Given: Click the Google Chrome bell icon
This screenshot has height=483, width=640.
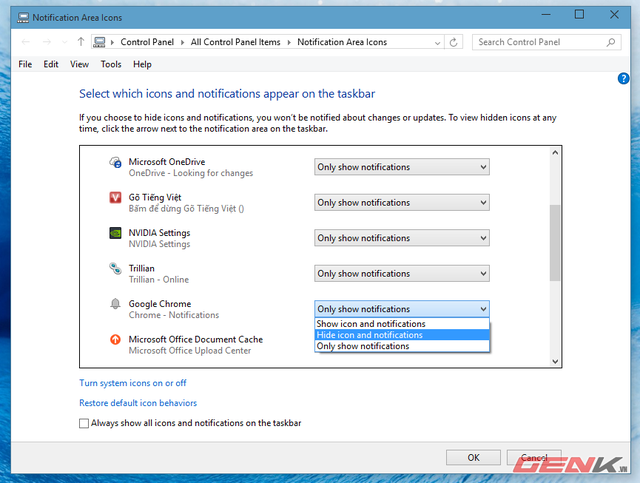Looking at the screenshot, I should [116, 304].
